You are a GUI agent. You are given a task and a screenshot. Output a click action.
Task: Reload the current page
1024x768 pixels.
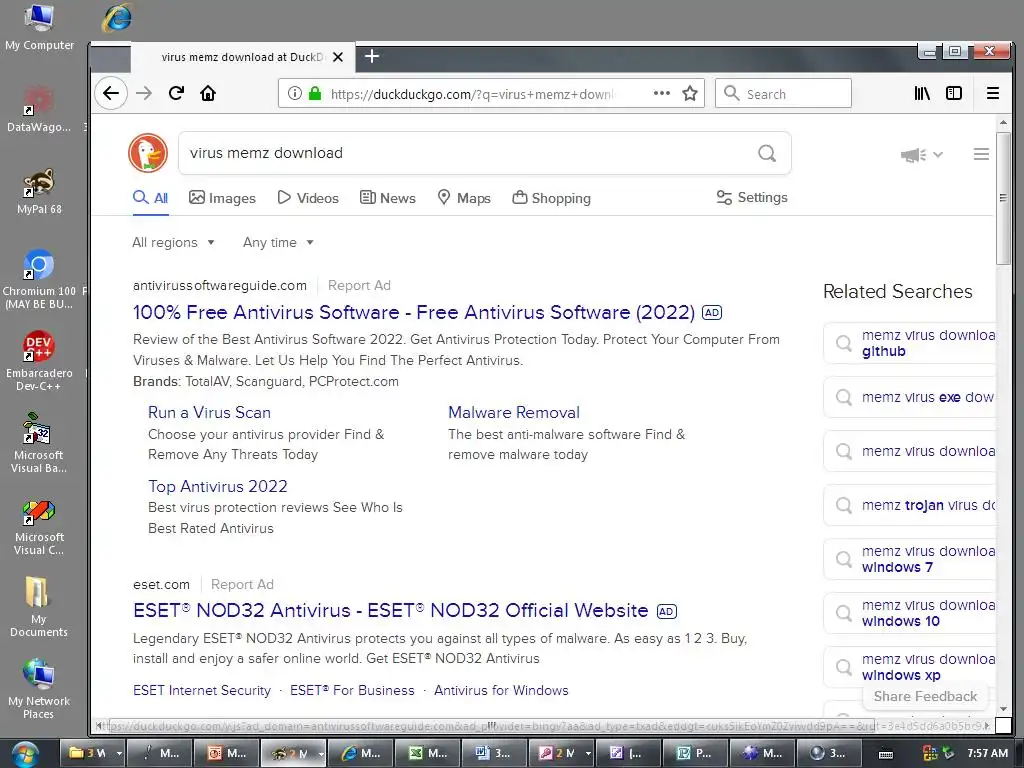click(x=176, y=93)
